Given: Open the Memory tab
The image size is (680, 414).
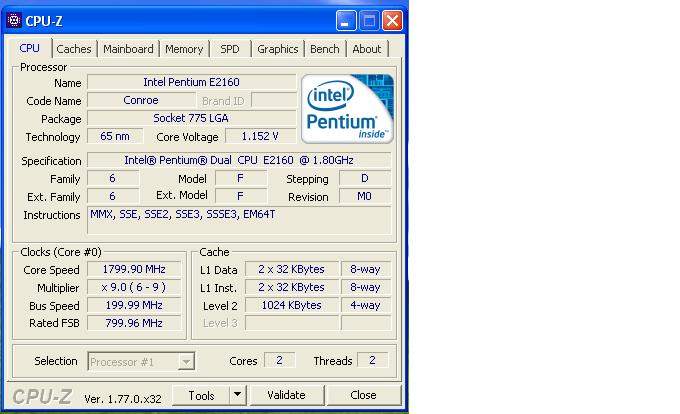Looking at the screenshot, I should click(184, 49).
